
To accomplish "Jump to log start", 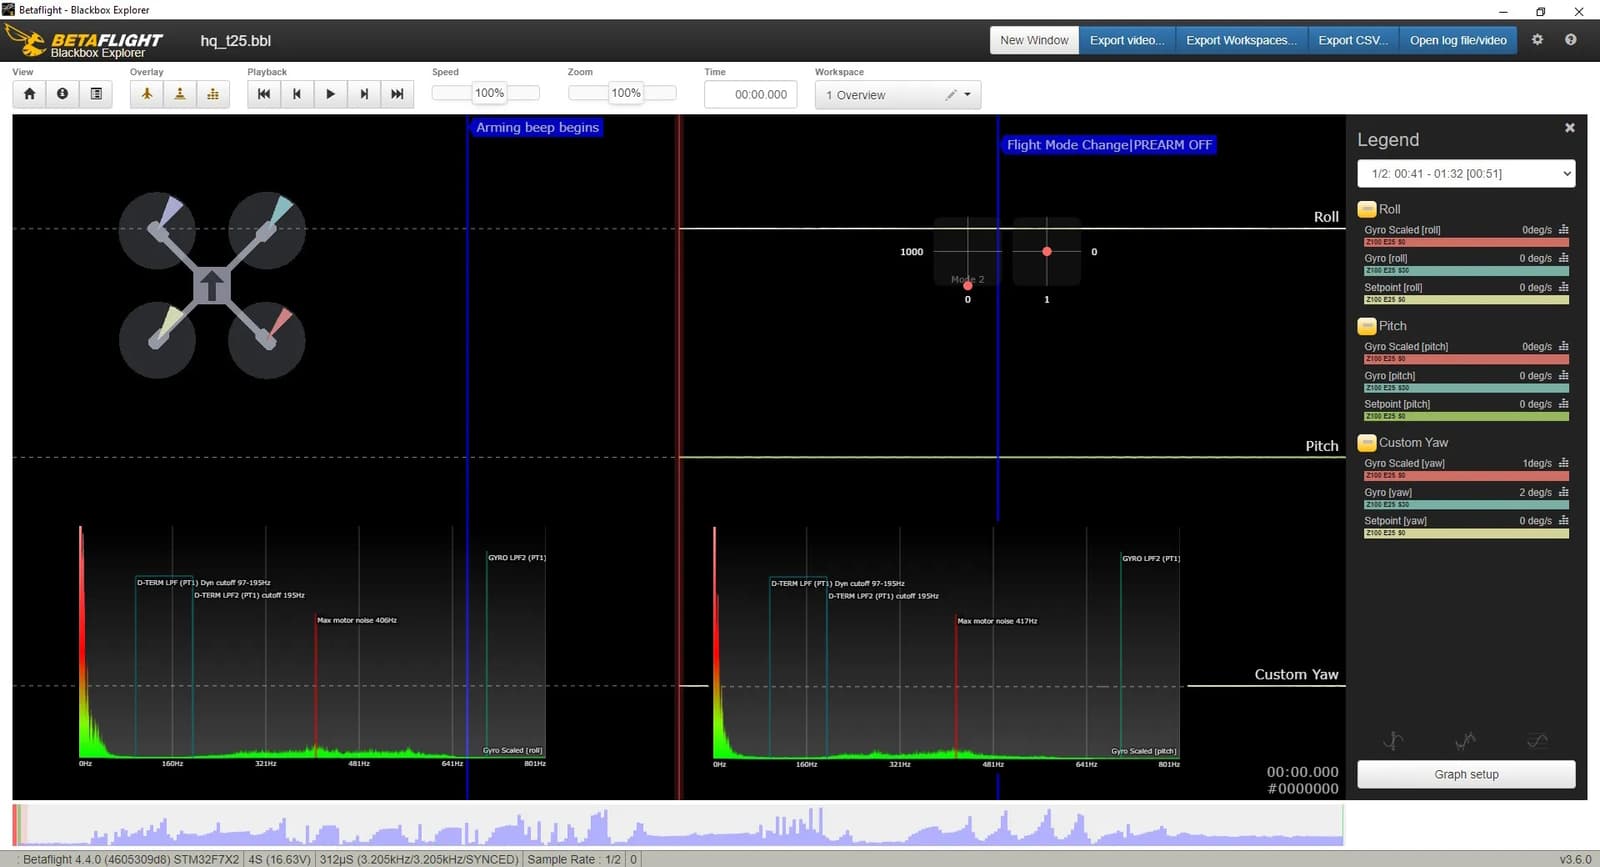I will [x=264, y=94].
